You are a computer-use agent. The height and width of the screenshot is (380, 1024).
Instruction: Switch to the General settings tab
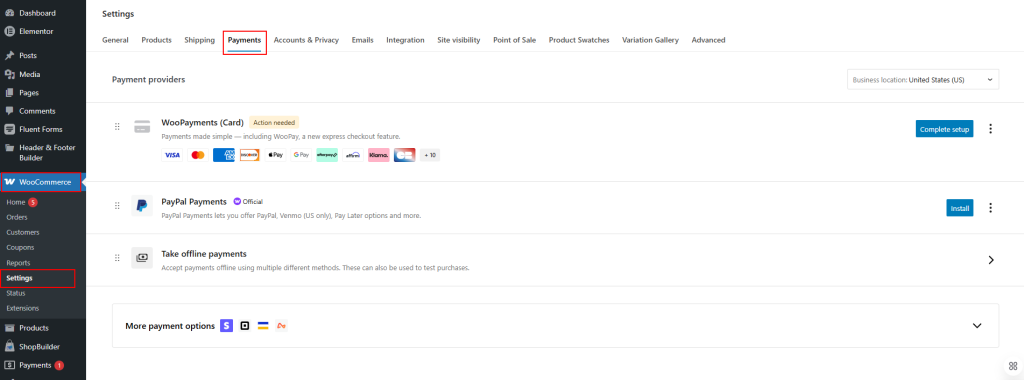point(115,40)
